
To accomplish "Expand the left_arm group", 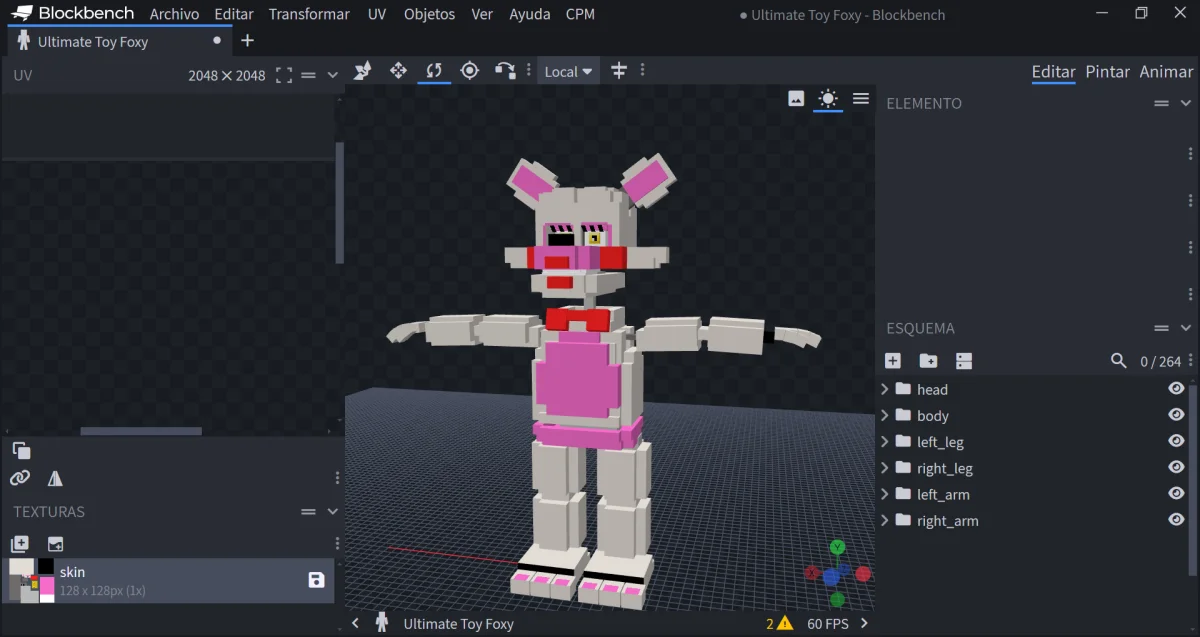I will pyautogui.click(x=884, y=493).
